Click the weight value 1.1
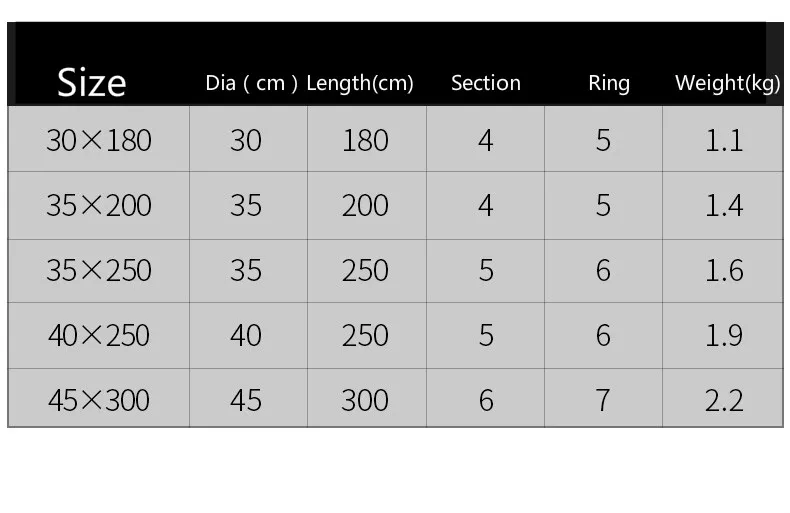This screenshot has height=513, width=790. click(x=724, y=140)
